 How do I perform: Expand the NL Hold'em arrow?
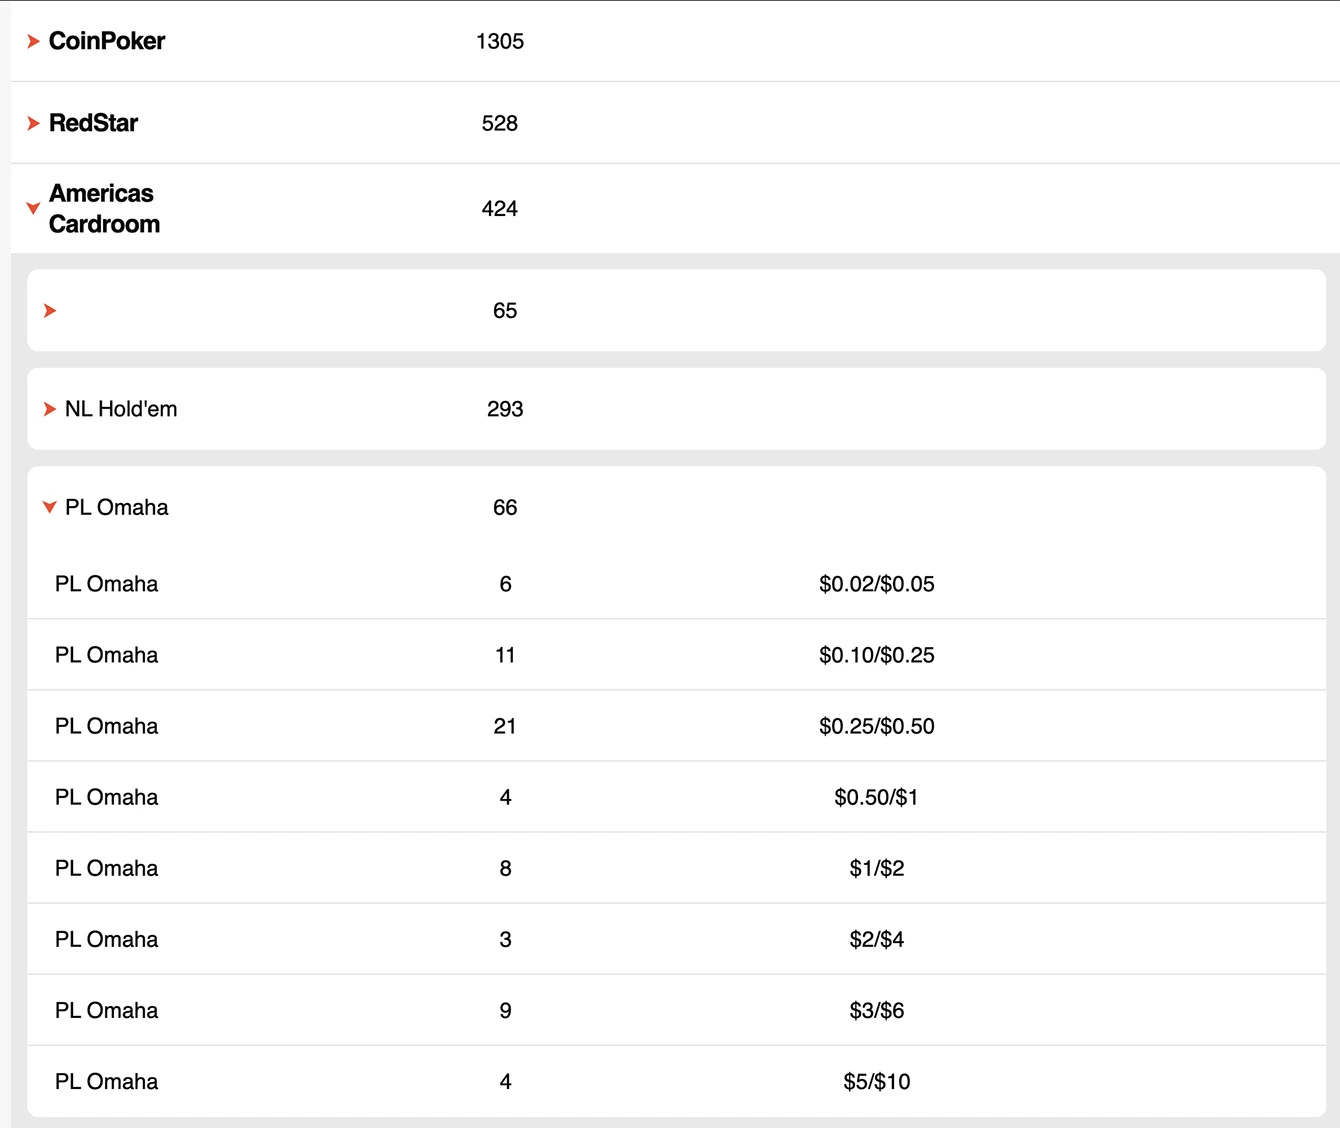click(x=50, y=409)
